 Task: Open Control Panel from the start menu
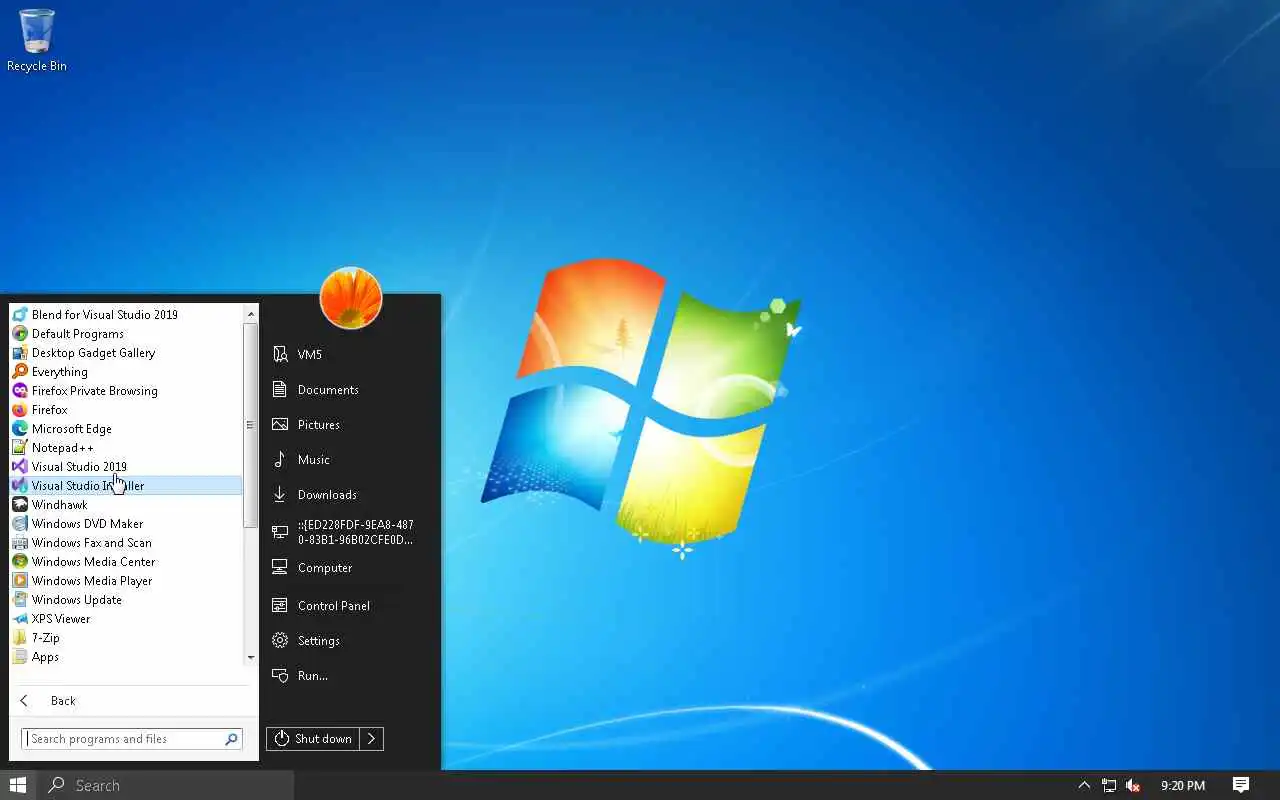click(350, 605)
